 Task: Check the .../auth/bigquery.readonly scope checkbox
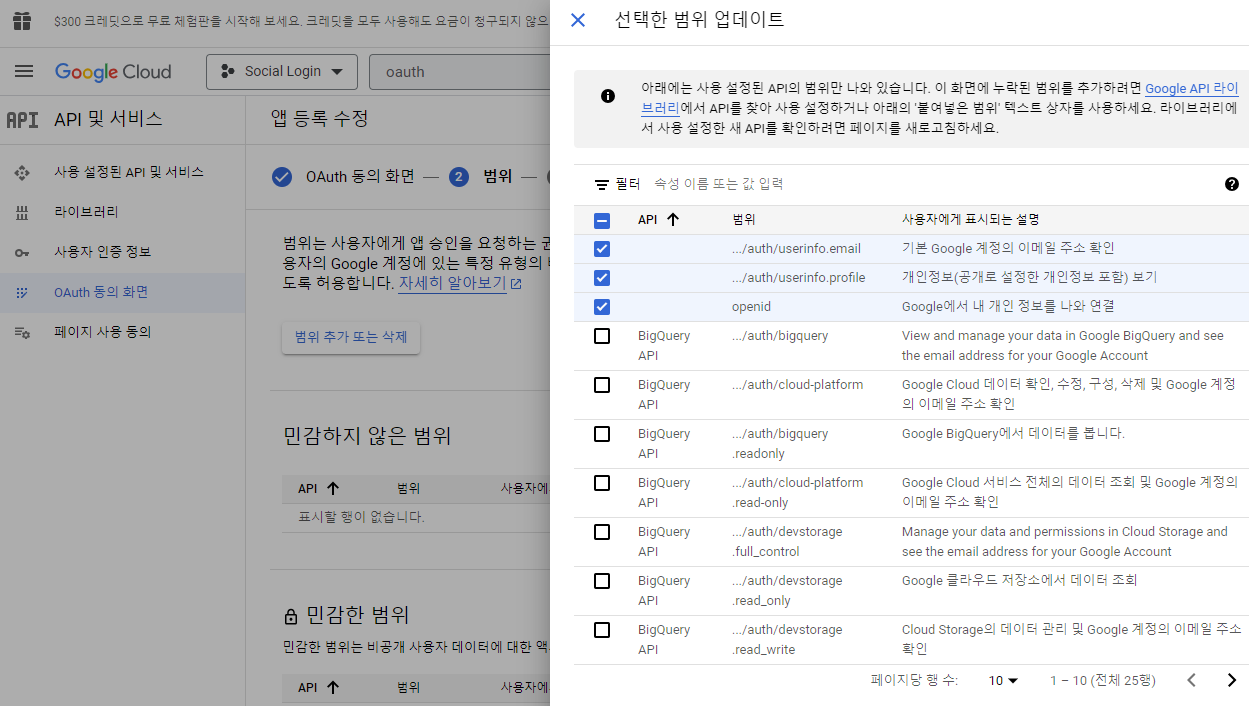coord(602,434)
